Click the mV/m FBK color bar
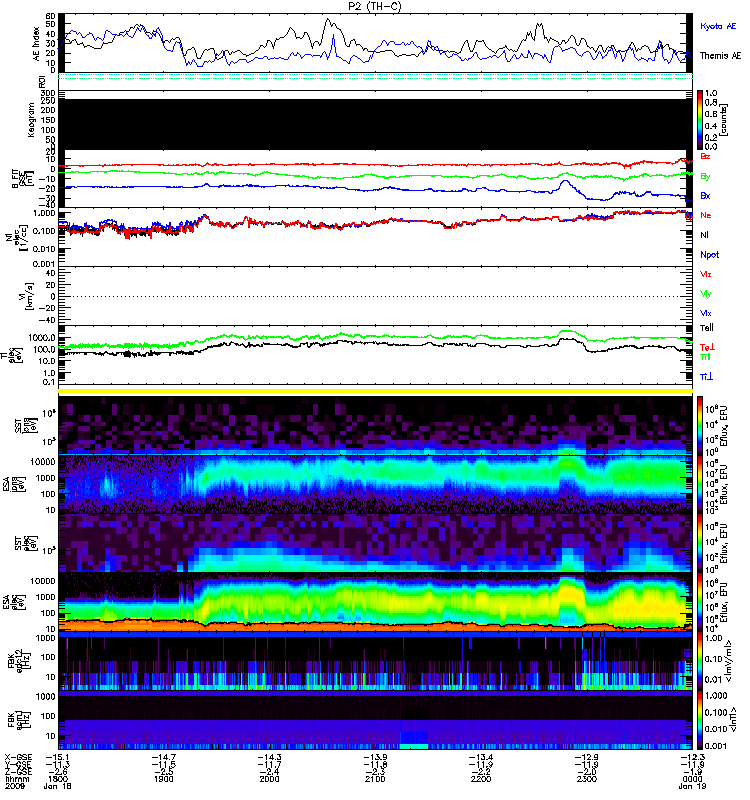The image size is (750, 800). click(700, 661)
